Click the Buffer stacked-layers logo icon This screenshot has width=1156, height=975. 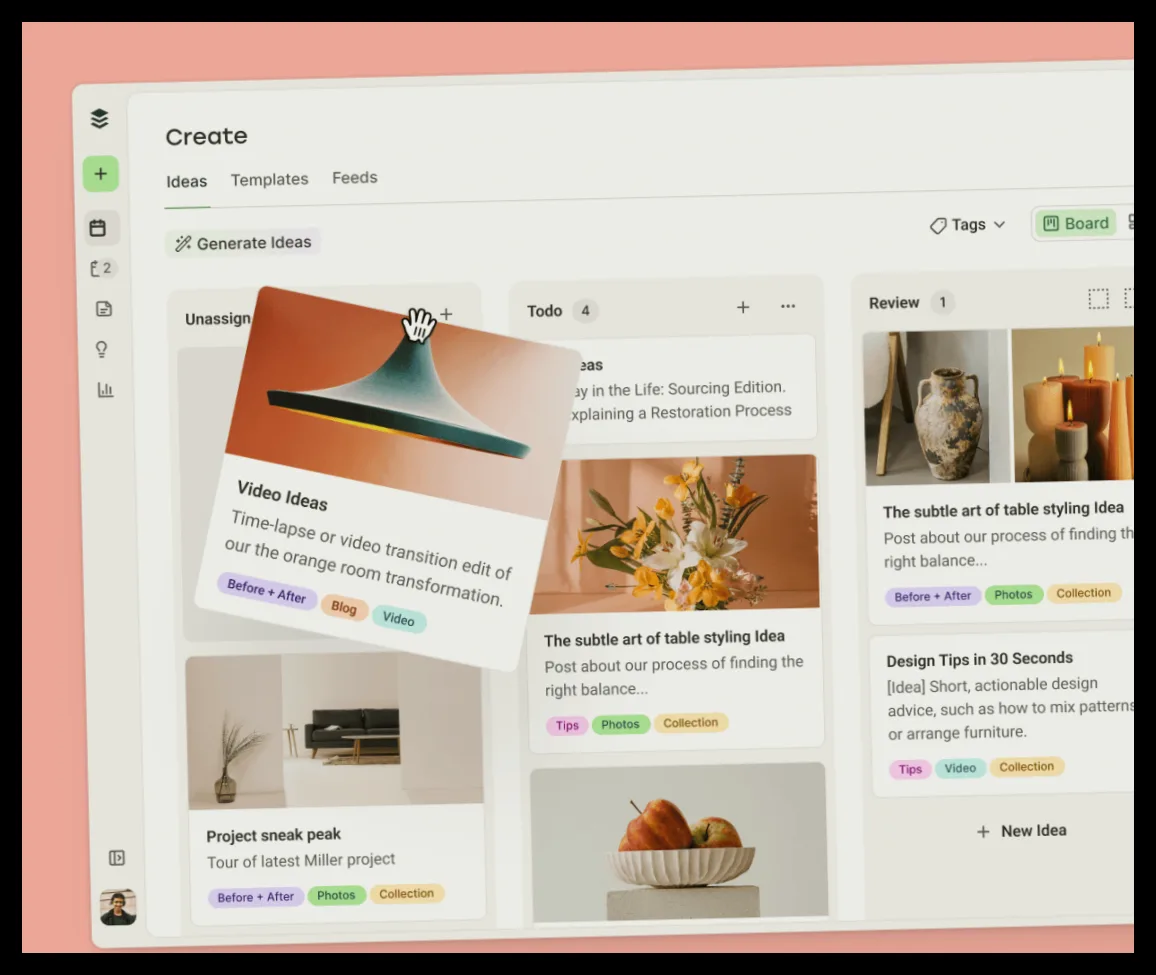100,118
